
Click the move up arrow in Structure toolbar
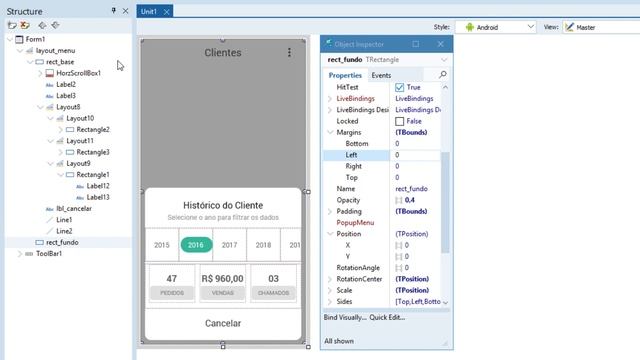point(42,25)
